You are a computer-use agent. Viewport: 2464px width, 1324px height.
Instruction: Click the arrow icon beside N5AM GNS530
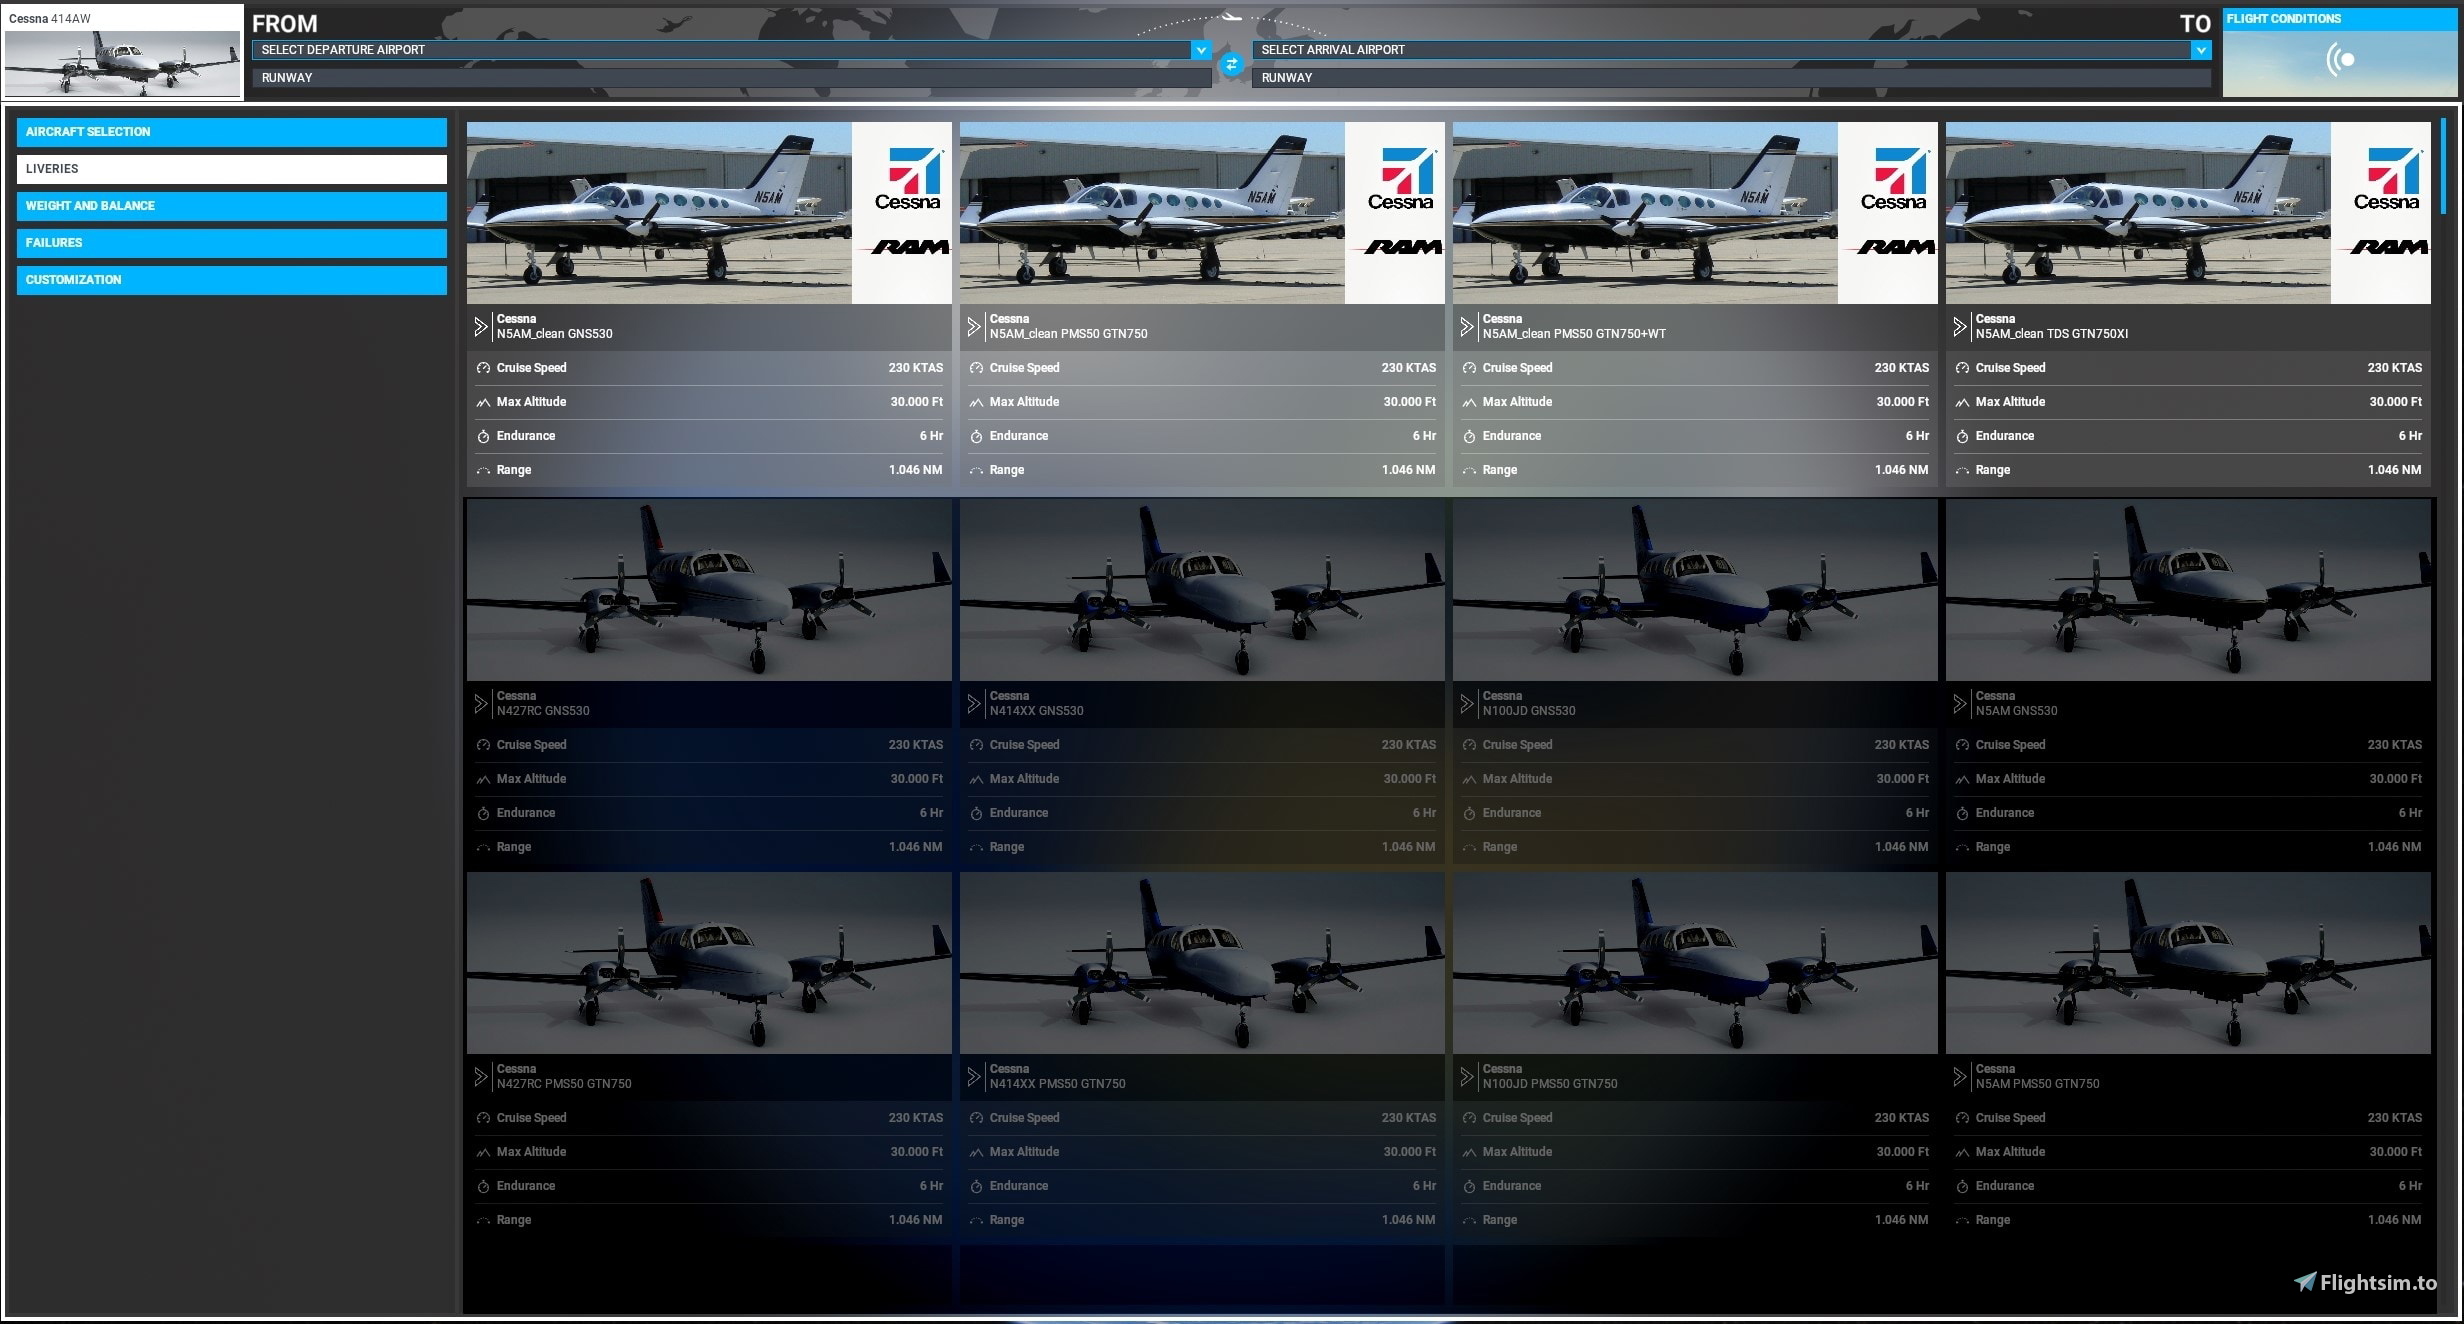tap(1960, 704)
